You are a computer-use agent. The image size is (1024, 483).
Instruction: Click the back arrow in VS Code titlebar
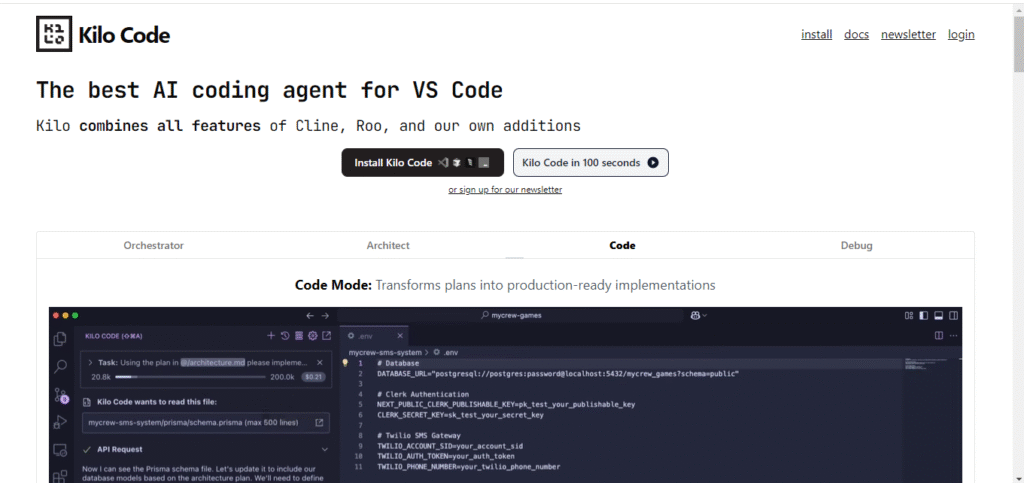pos(310,315)
